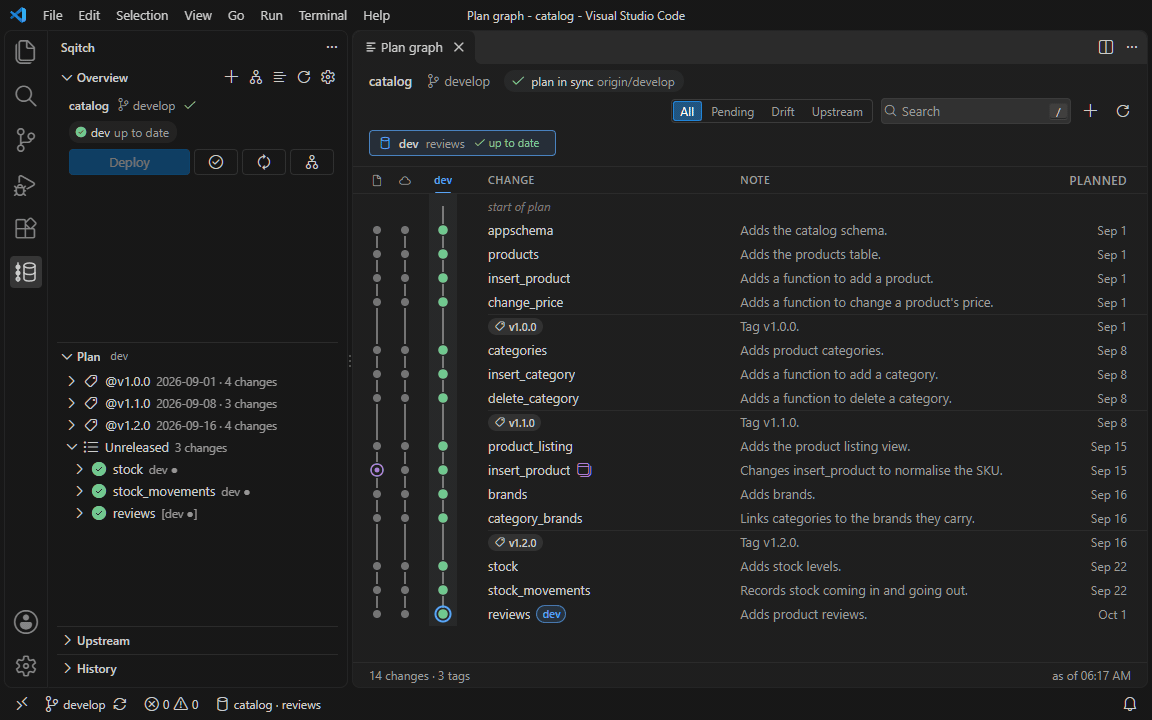Image resolution: width=1152 pixels, height=720 pixels.
Task: Click the list icon in Overview header
Action: click(x=279, y=77)
